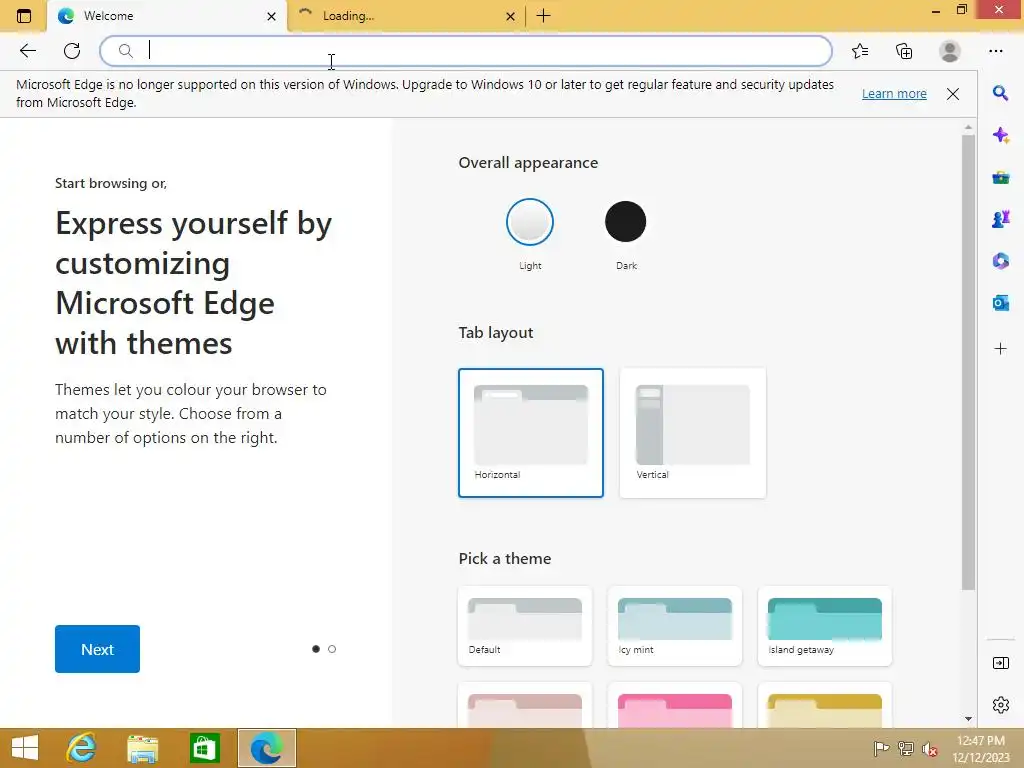Click scrollbar down arrow
The height and width of the screenshot is (768, 1024).
(968, 719)
